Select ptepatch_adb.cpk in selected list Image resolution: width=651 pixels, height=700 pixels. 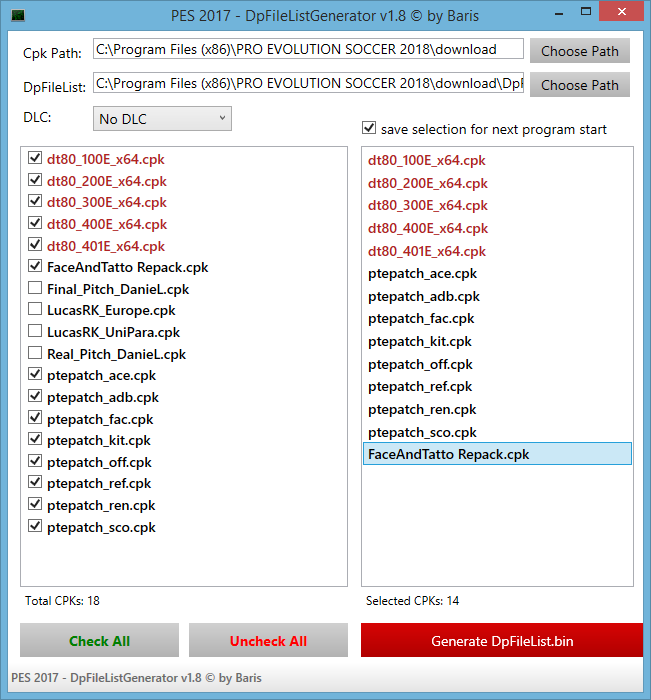point(497,296)
